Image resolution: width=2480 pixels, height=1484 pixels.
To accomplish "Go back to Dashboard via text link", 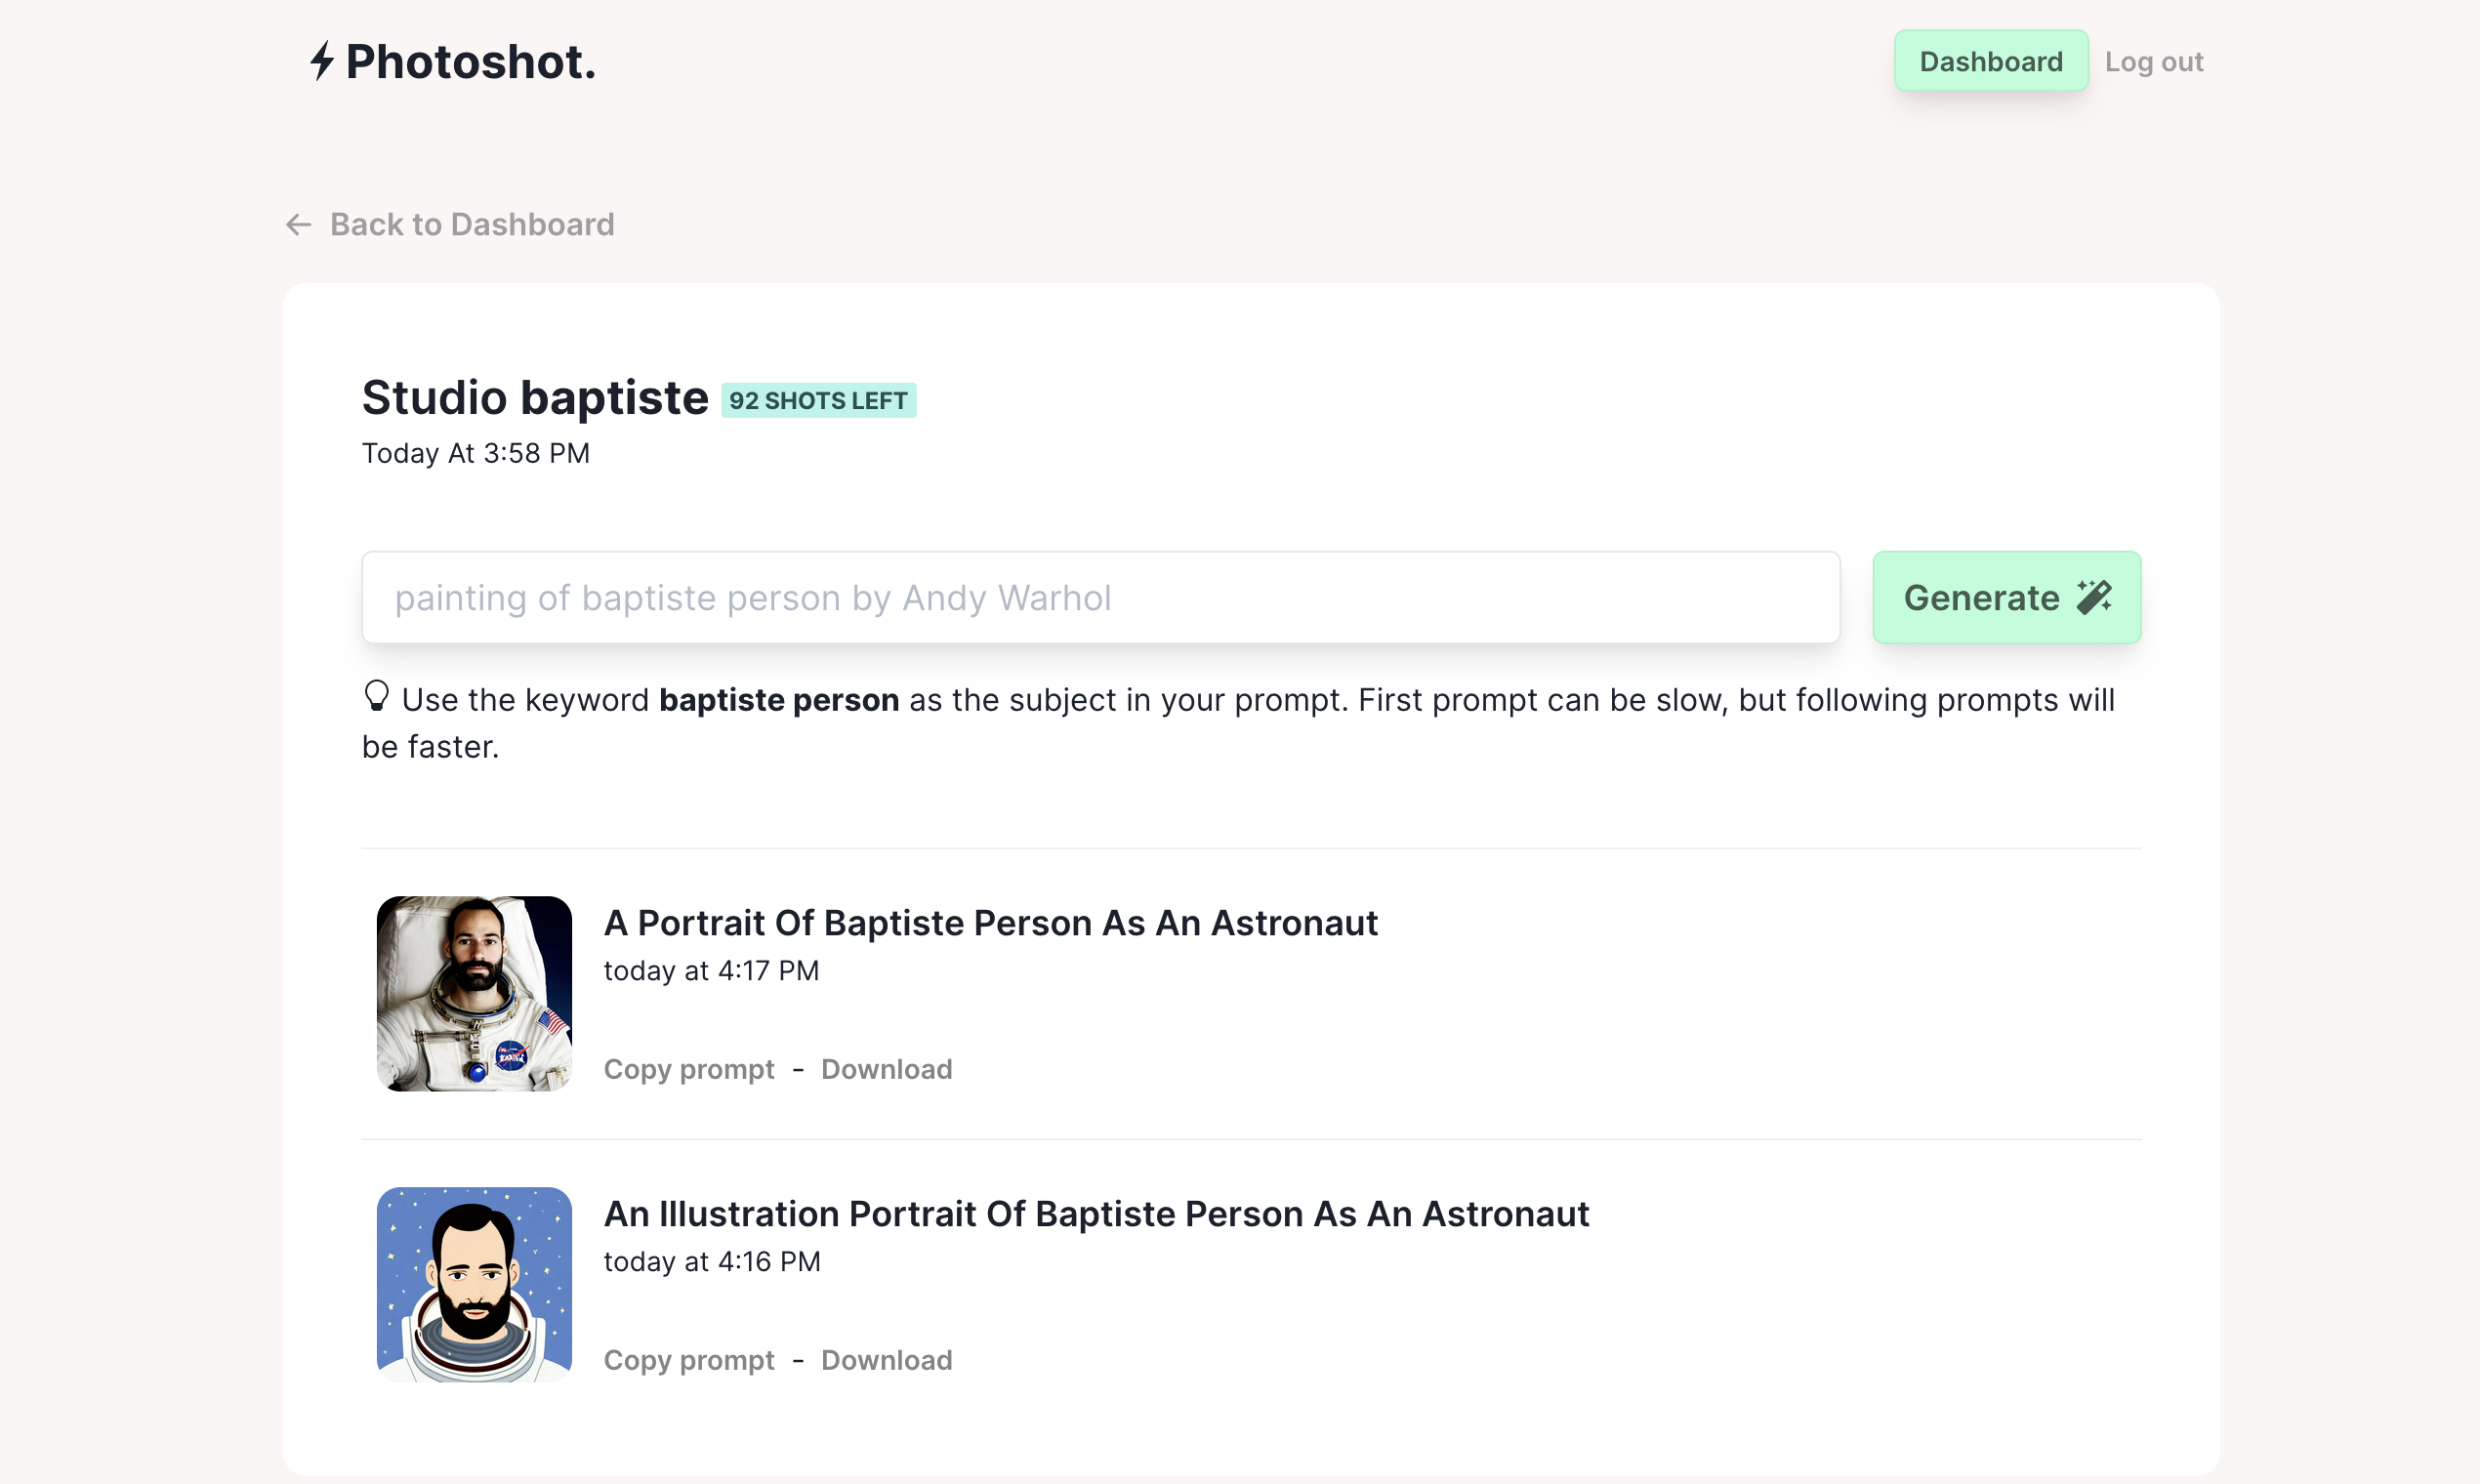I will [472, 225].
